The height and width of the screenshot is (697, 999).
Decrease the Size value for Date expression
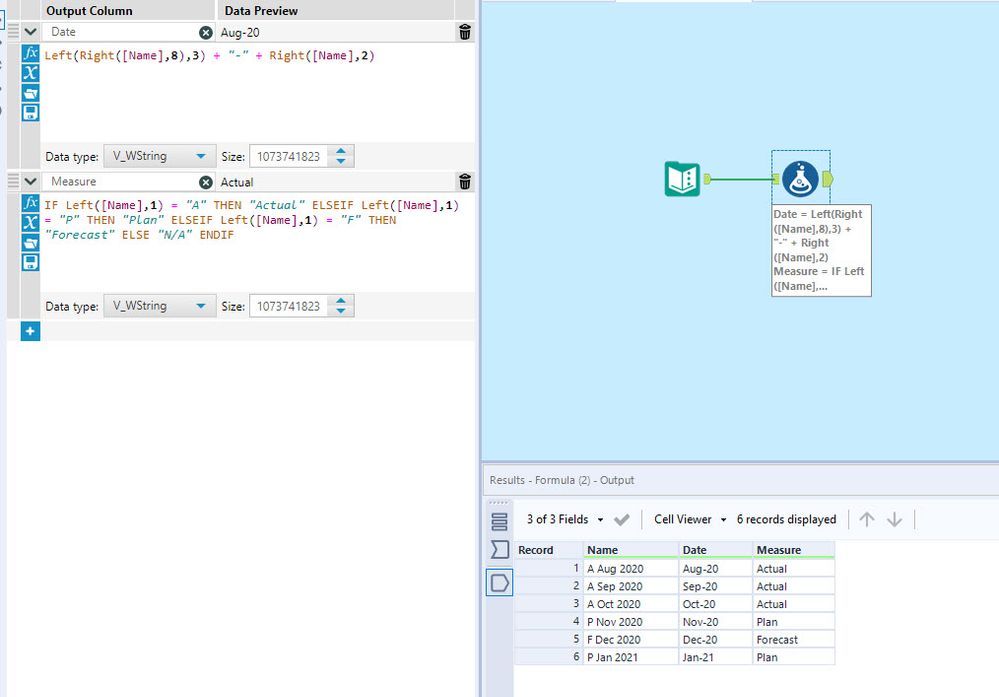(x=341, y=161)
